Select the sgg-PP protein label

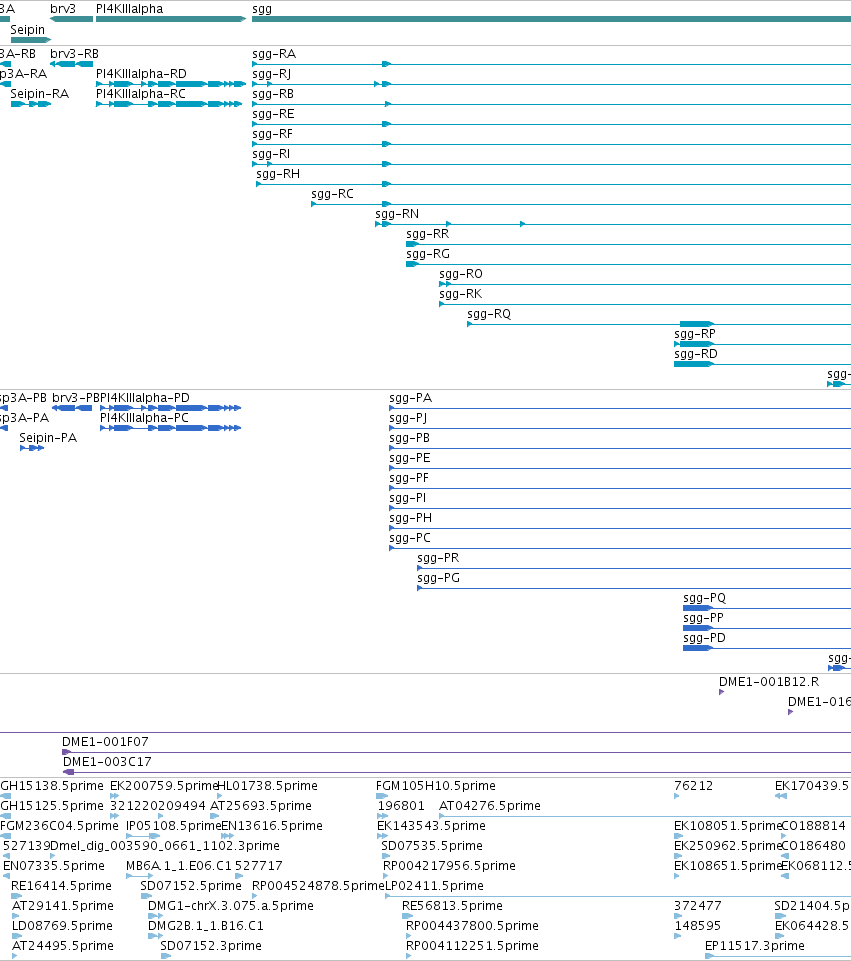point(703,618)
